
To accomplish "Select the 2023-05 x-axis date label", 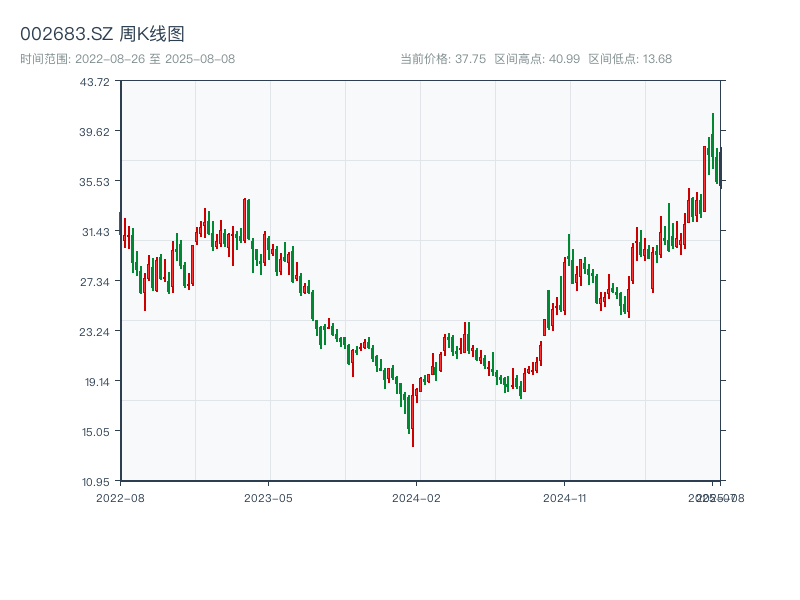I will tap(269, 497).
